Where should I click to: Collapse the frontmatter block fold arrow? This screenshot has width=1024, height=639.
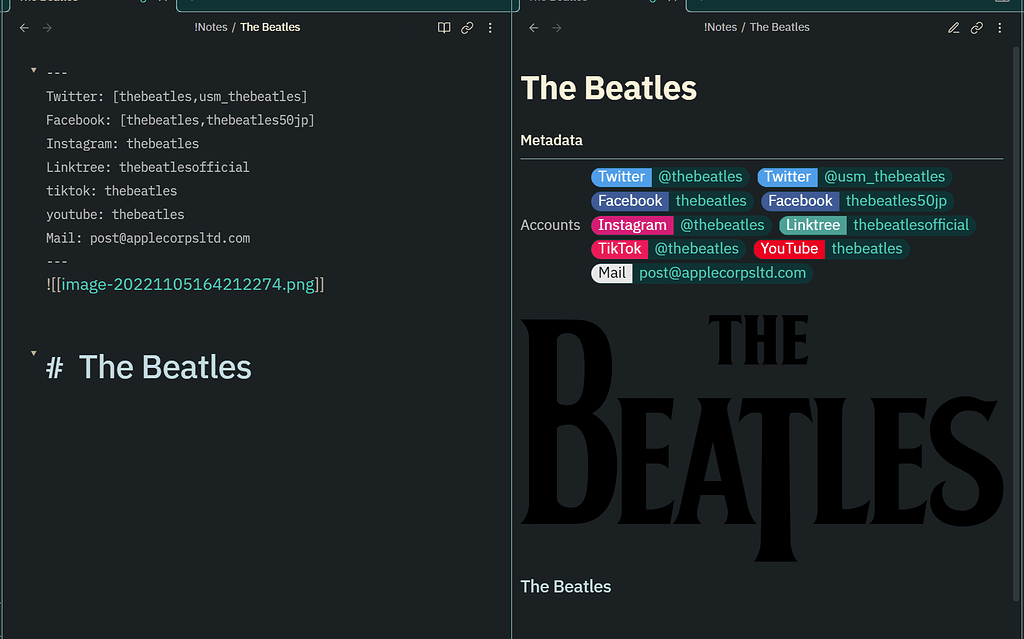pos(34,71)
